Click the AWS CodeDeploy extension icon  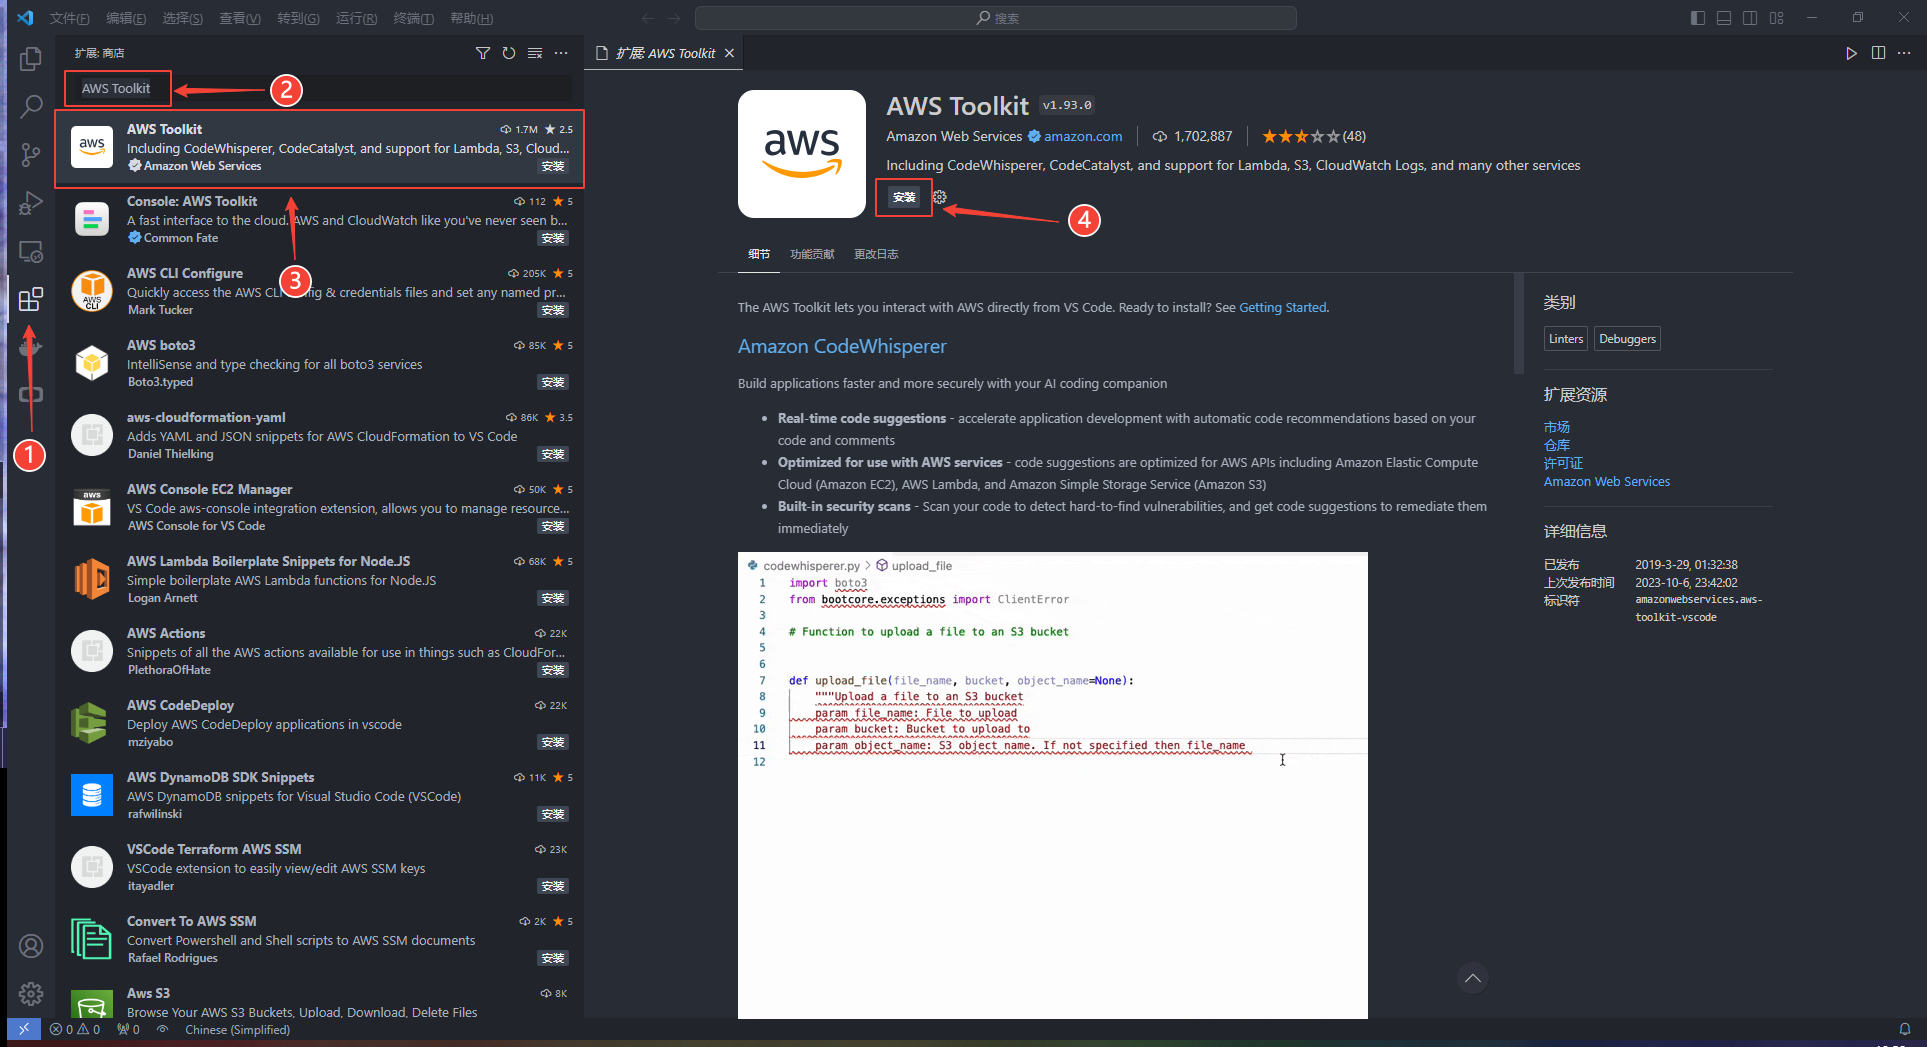coord(92,723)
